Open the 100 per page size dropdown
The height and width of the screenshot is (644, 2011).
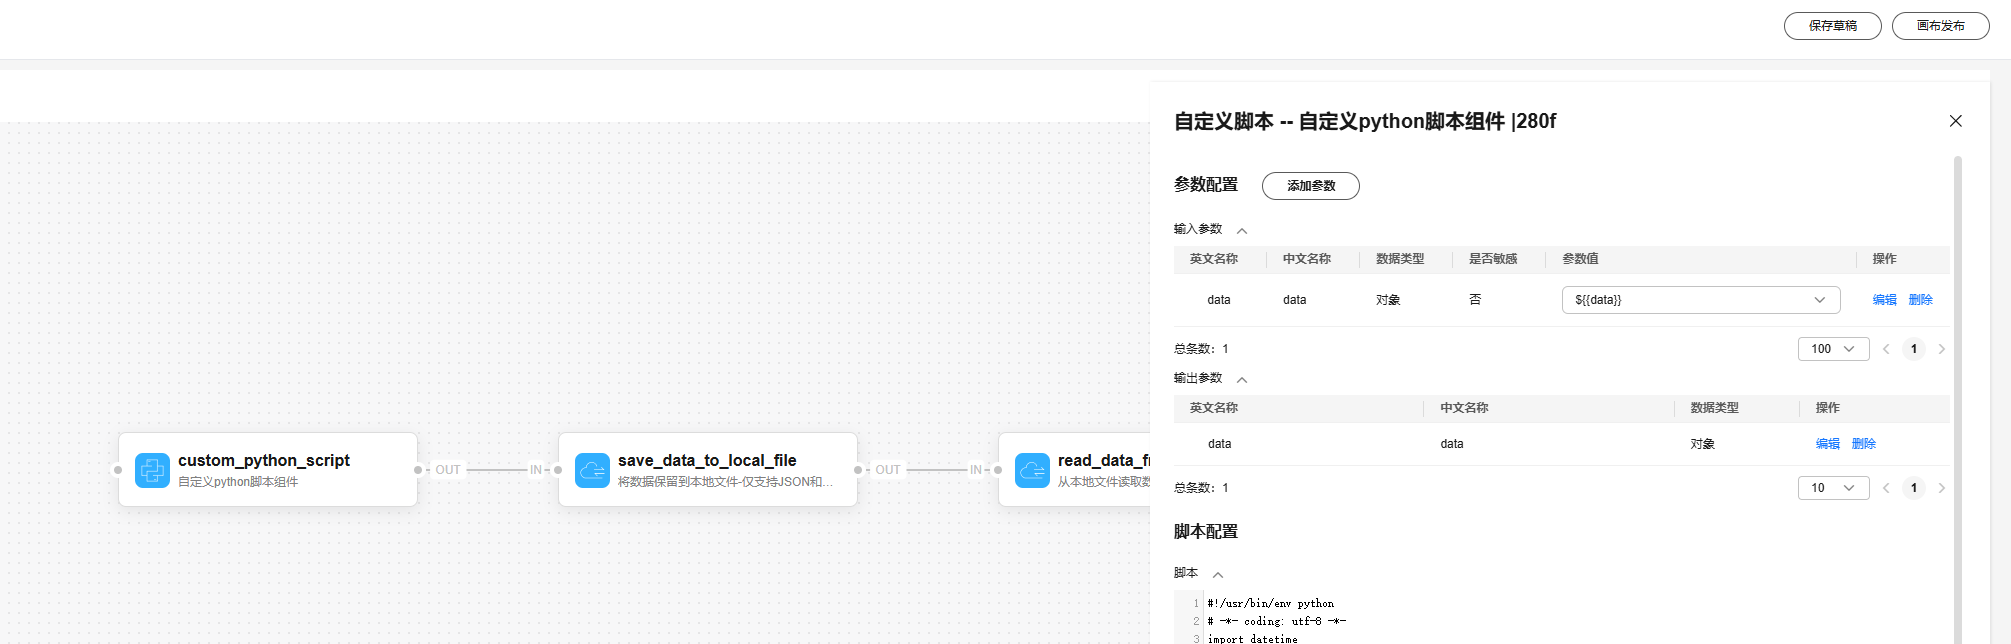coord(1833,349)
